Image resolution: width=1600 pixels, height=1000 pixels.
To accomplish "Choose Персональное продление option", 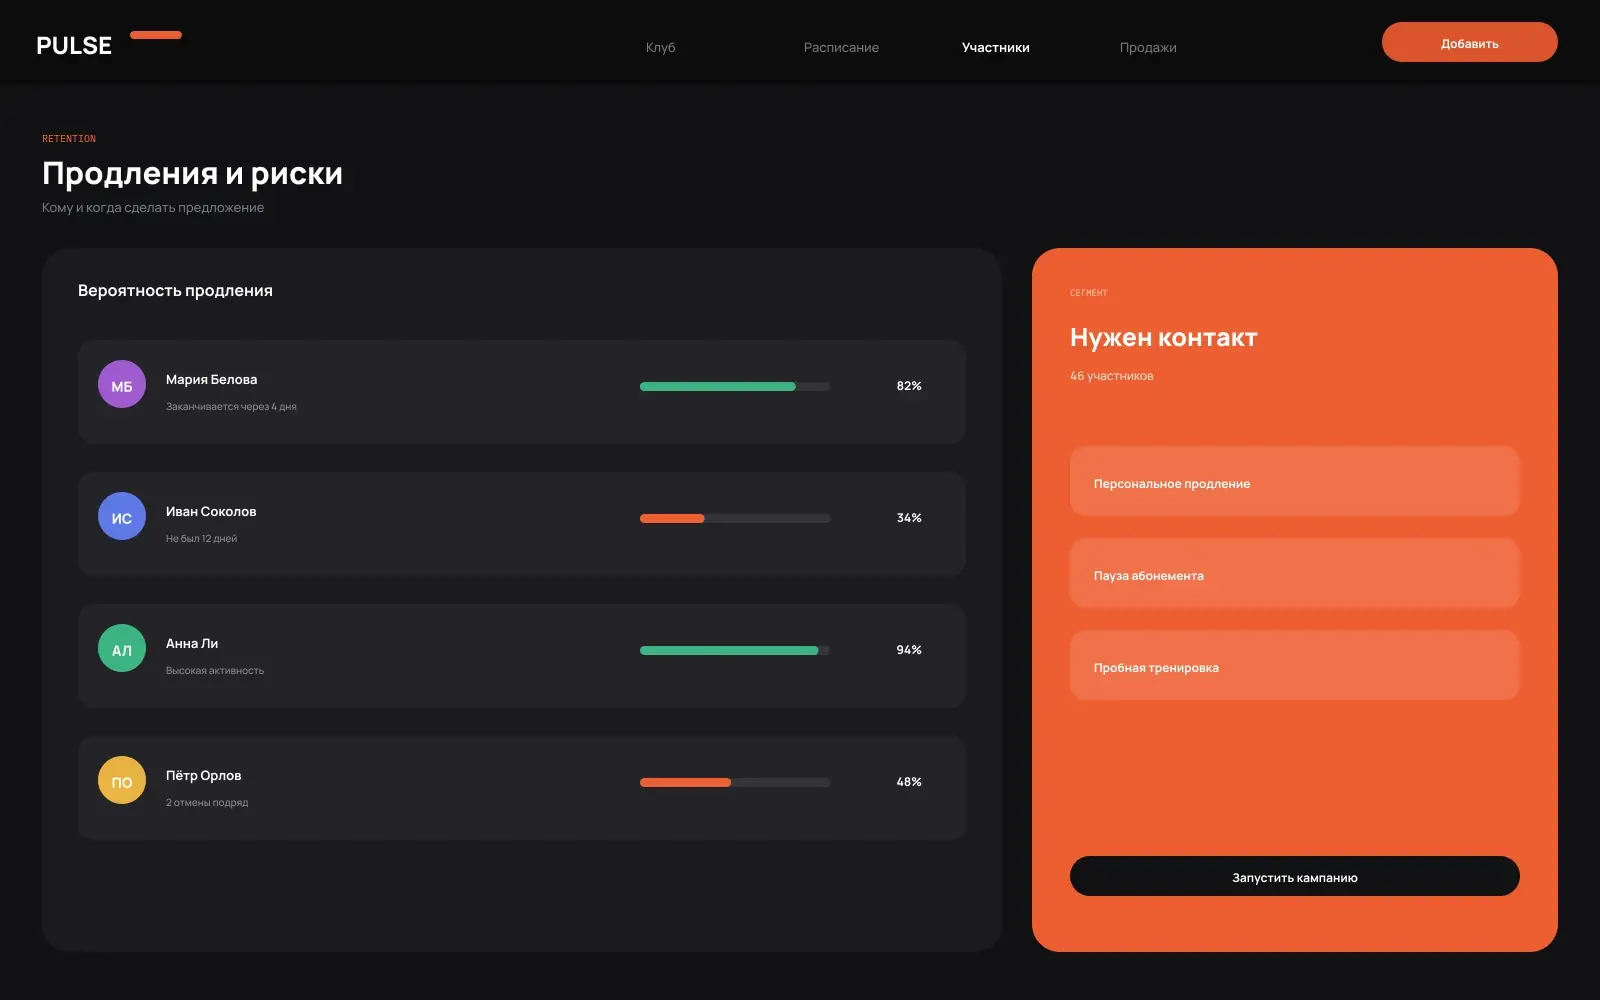I will click(x=1294, y=481).
